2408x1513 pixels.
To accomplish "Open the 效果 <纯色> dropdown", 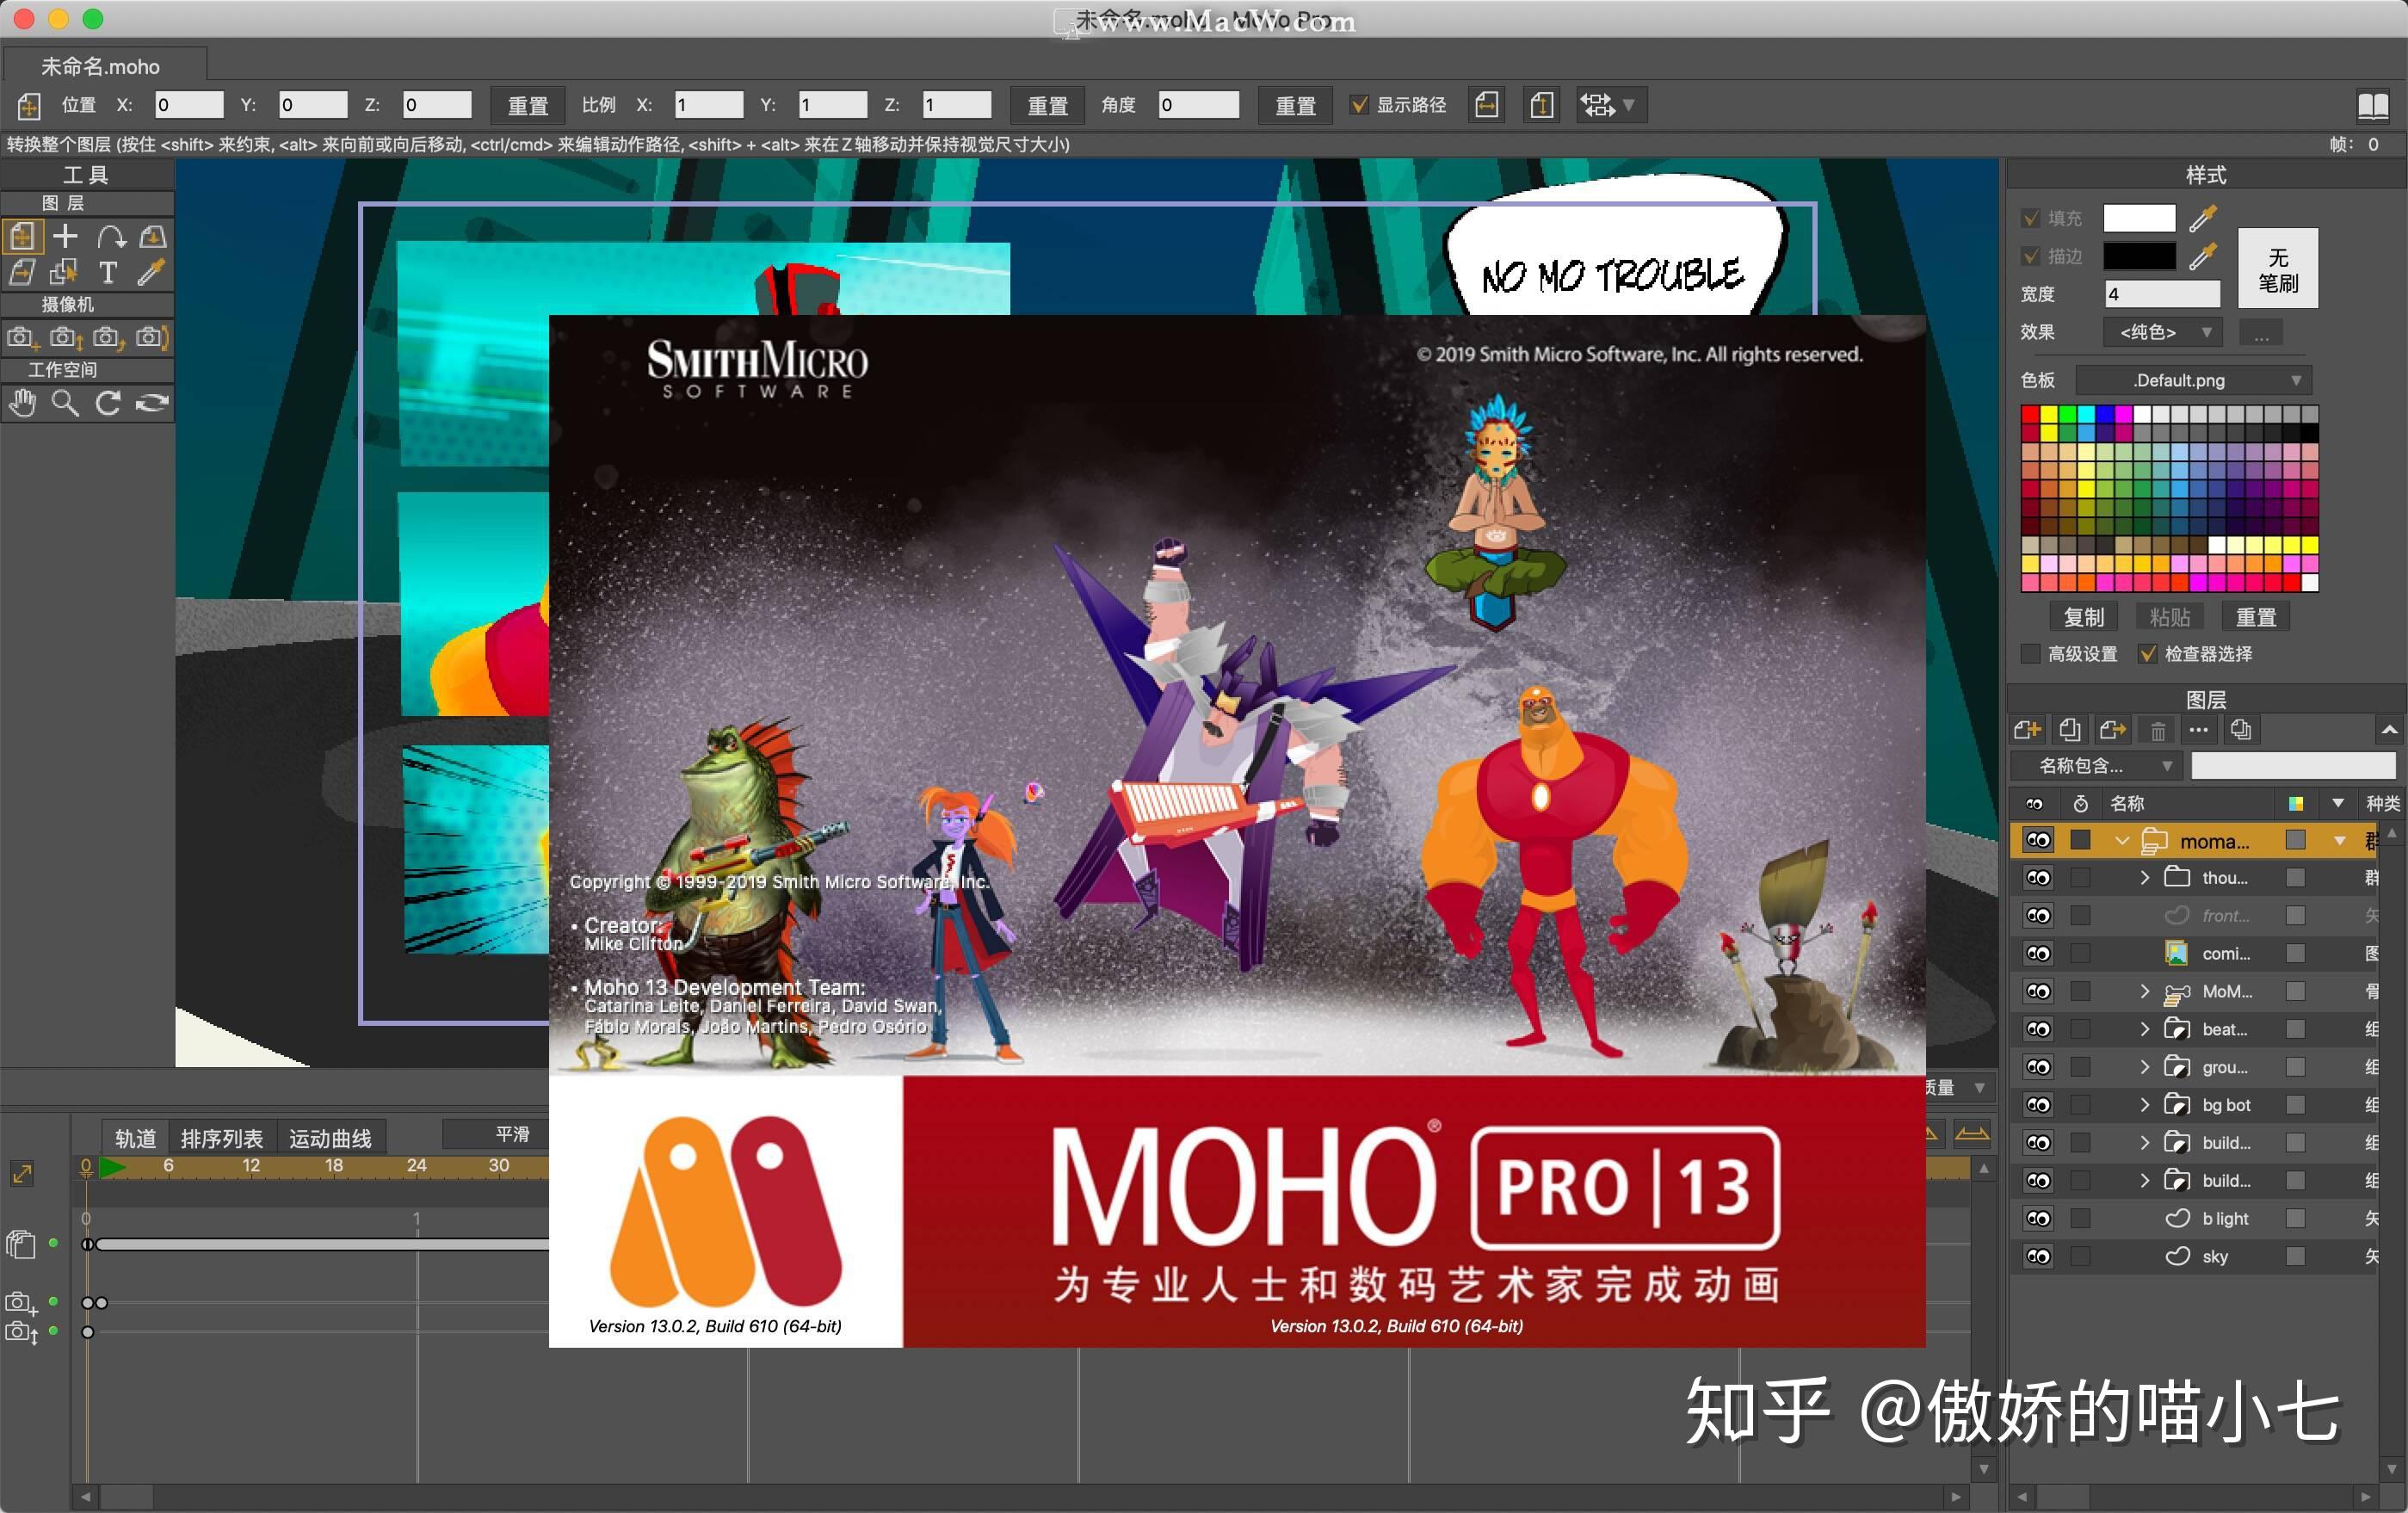I will [x=2162, y=332].
